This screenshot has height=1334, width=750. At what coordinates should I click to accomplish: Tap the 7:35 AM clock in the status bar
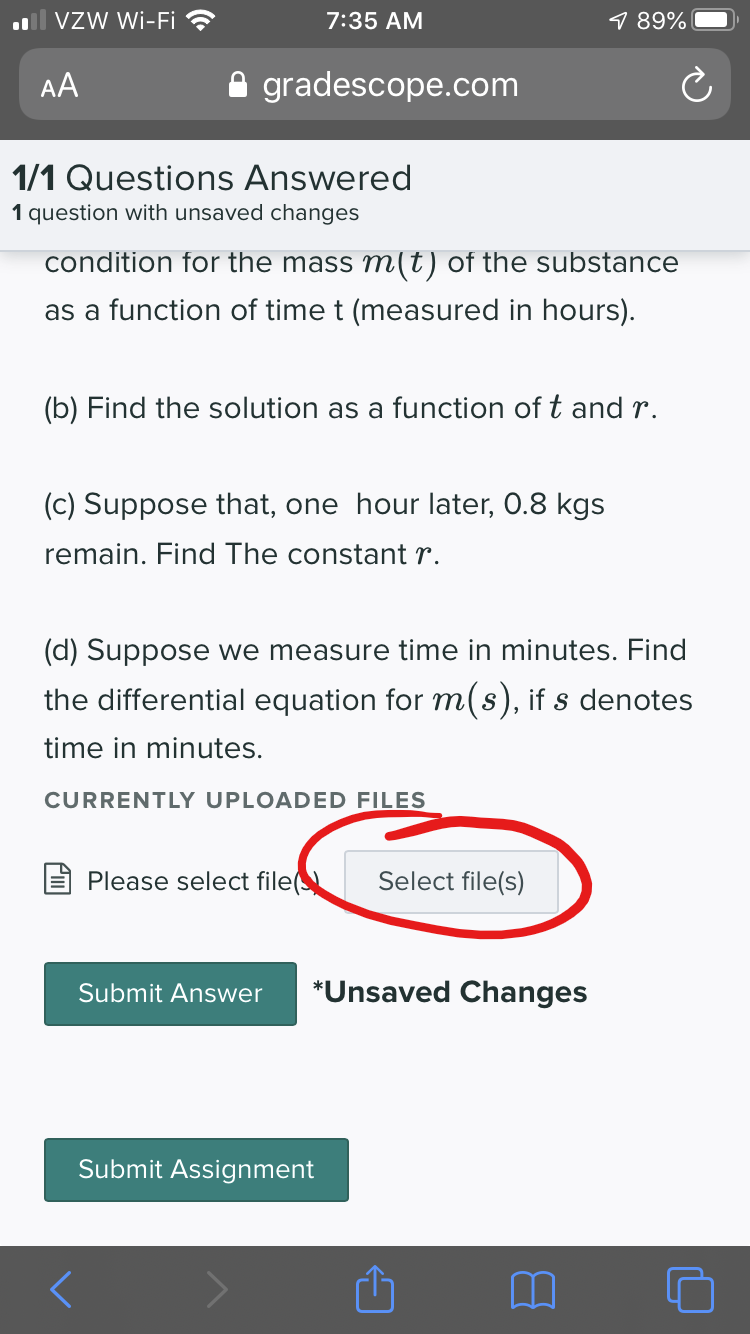pos(374,20)
